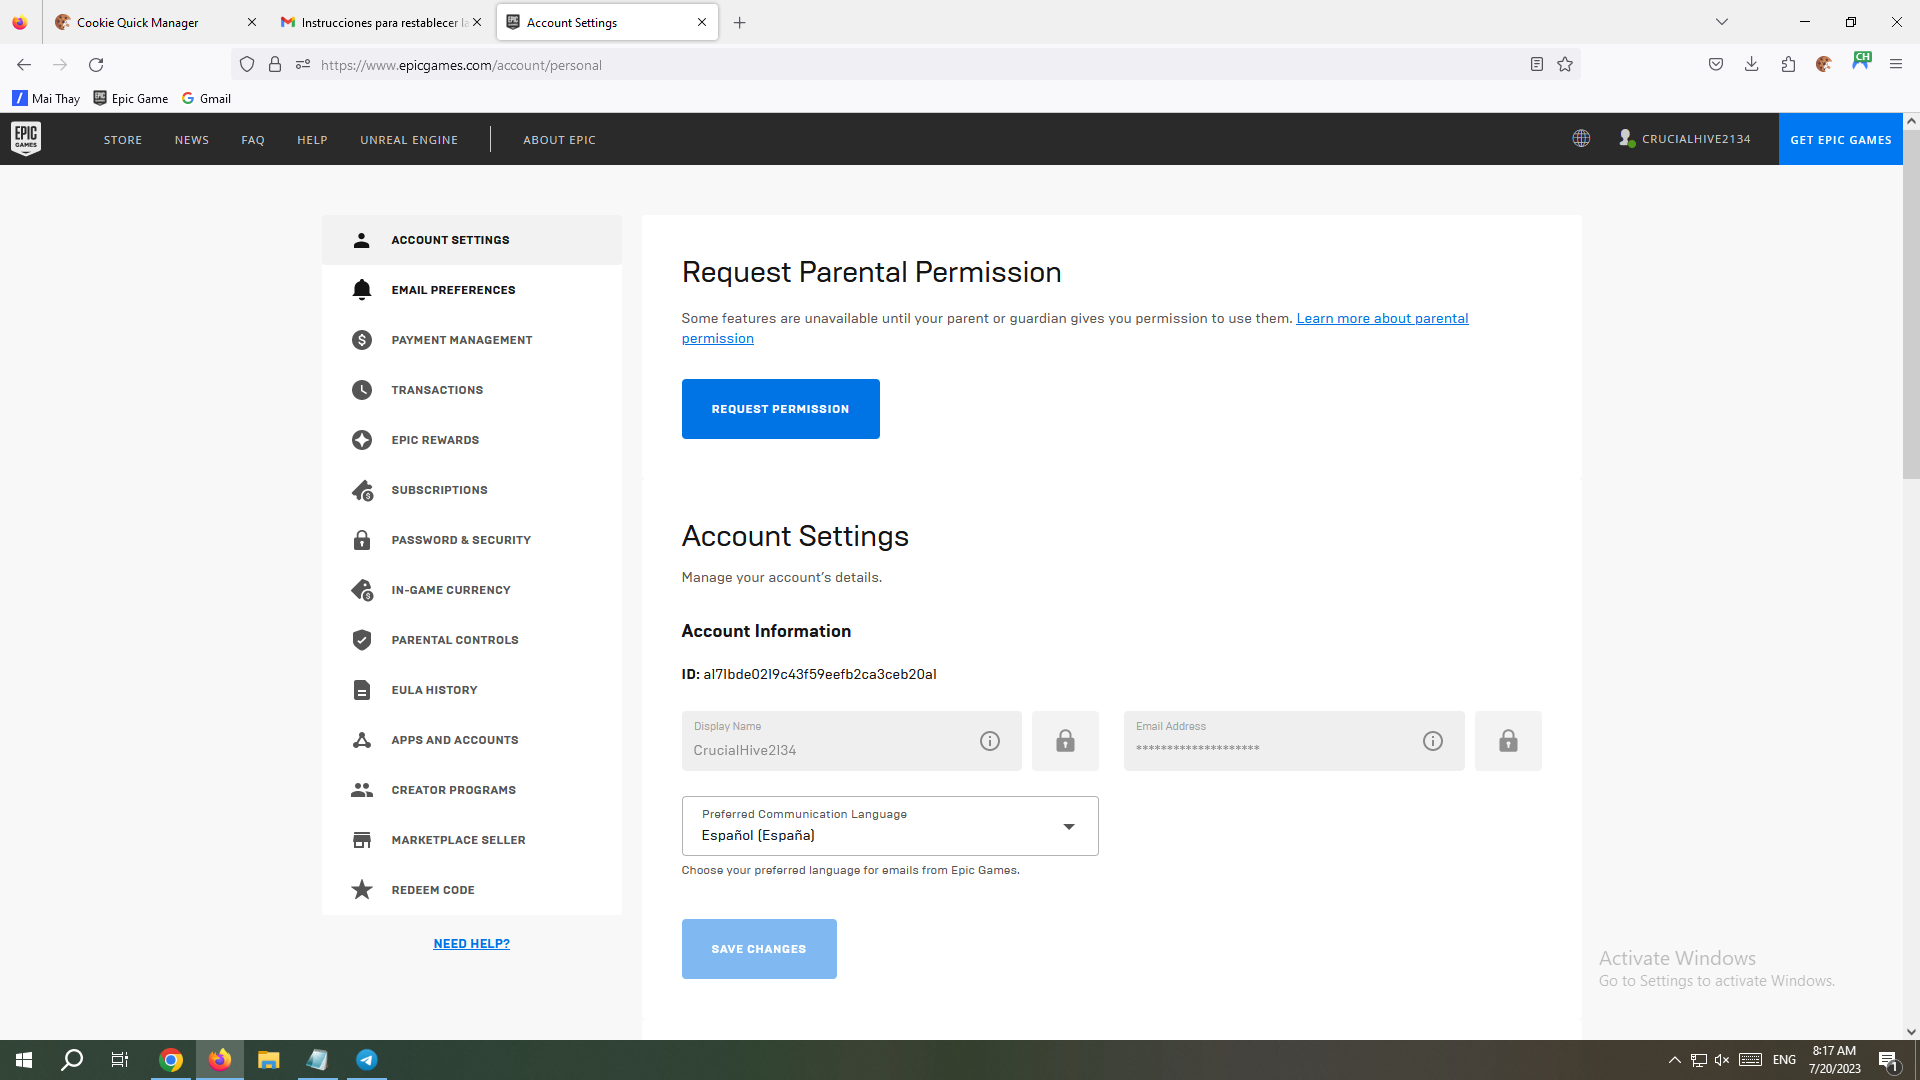Select MARKETPLACE SELLER in the sidebar
The height and width of the screenshot is (1080, 1920).
[x=472, y=840]
